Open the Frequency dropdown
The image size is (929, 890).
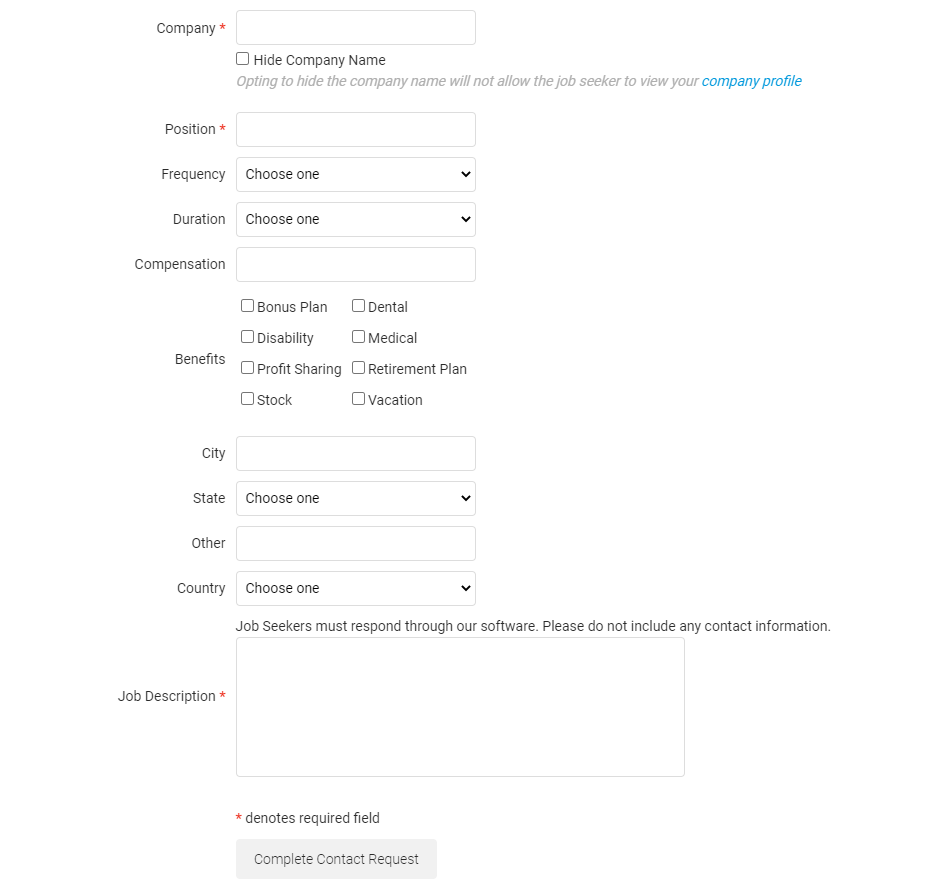click(355, 174)
